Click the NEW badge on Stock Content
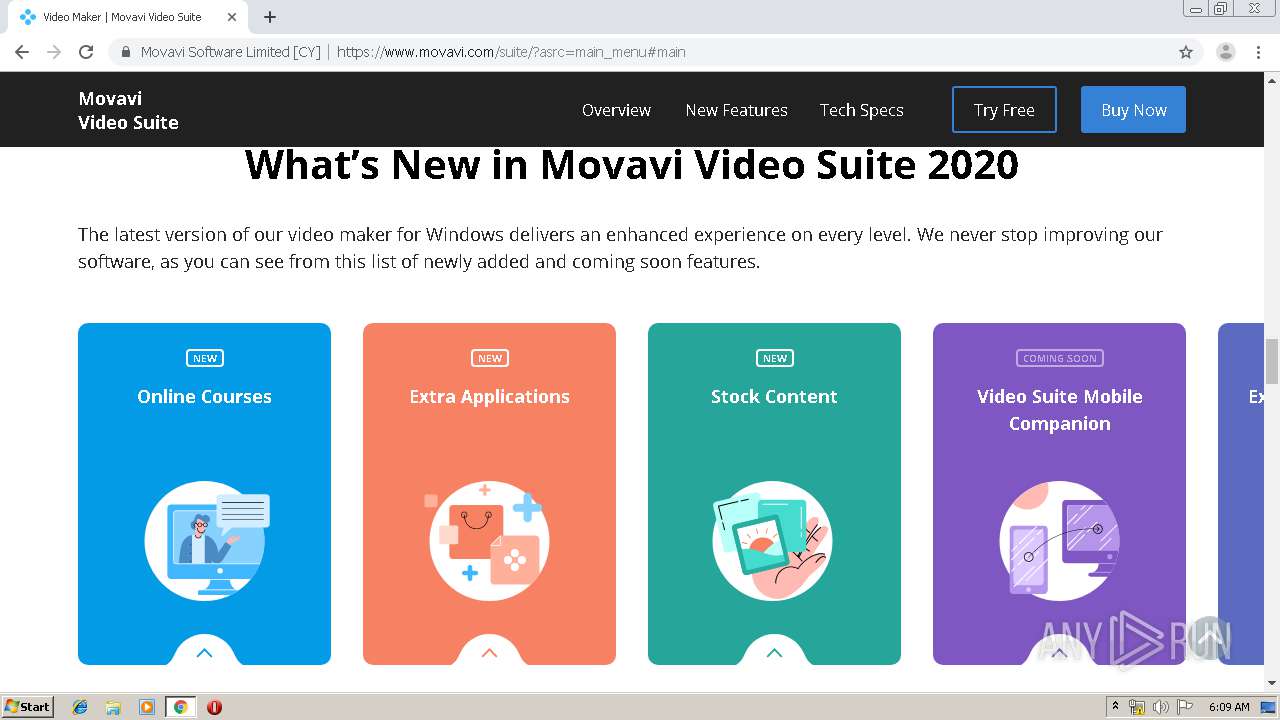The image size is (1280, 720). pyautogui.click(x=774, y=358)
